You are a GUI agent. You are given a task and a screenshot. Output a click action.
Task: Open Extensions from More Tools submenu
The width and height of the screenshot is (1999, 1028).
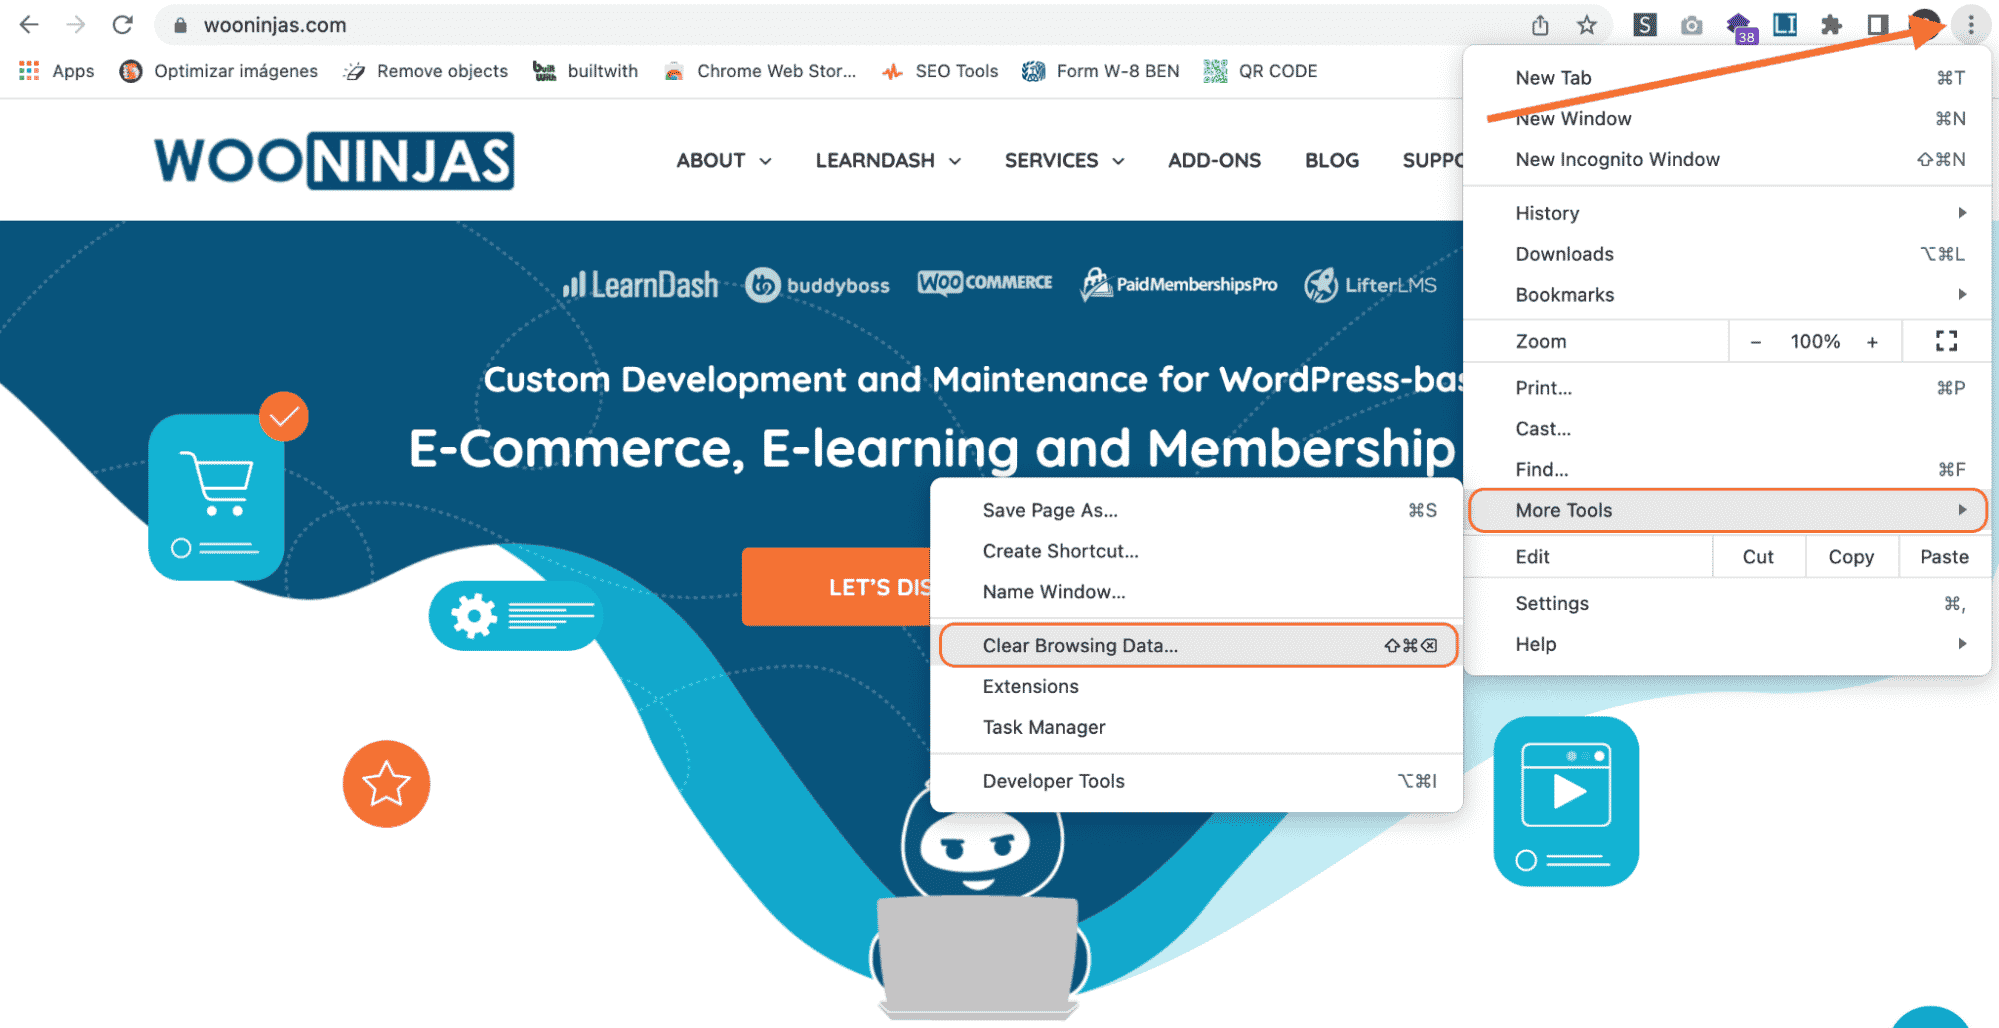pos(1197,687)
